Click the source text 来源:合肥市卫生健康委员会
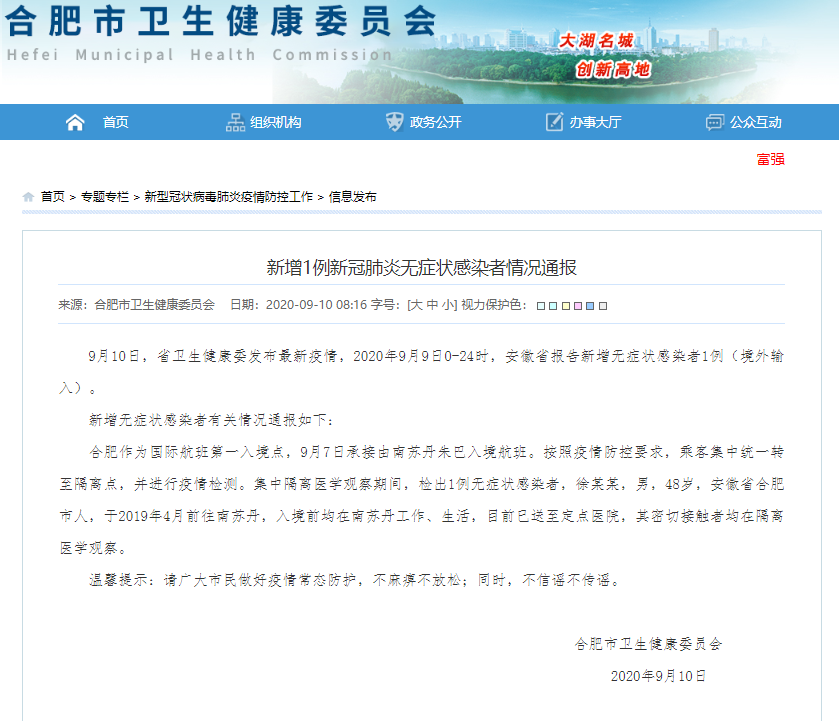The height and width of the screenshot is (721, 839). 136,305
